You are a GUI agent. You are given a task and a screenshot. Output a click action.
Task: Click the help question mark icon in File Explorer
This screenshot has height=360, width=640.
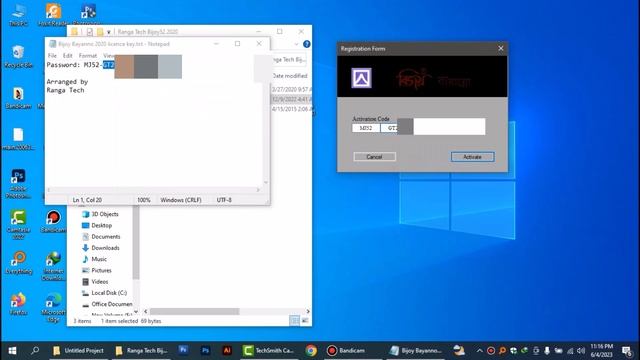[x=307, y=44]
